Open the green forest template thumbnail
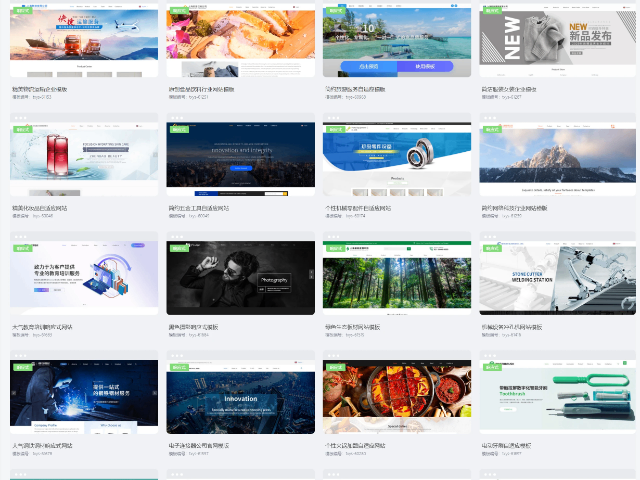 (x=397, y=278)
